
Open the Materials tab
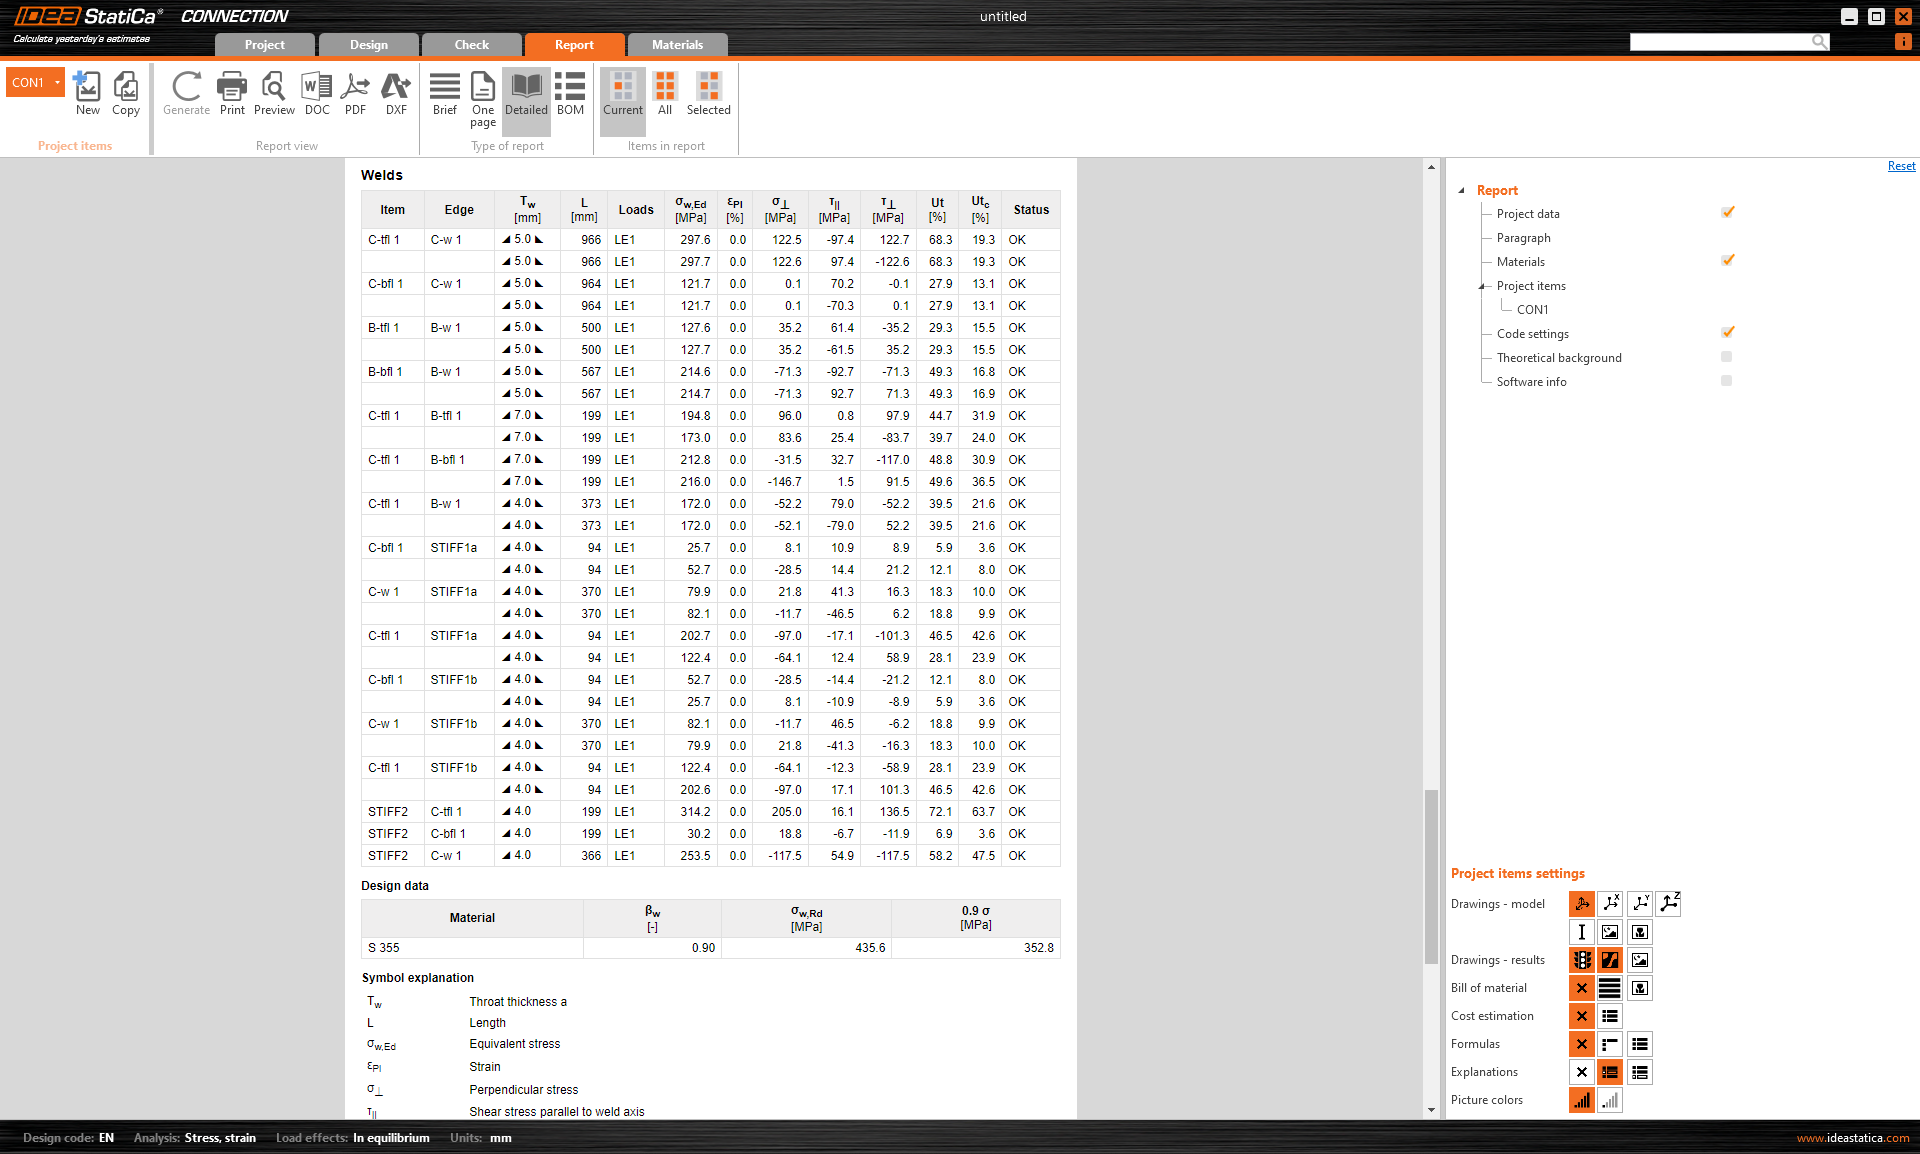click(x=677, y=45)
